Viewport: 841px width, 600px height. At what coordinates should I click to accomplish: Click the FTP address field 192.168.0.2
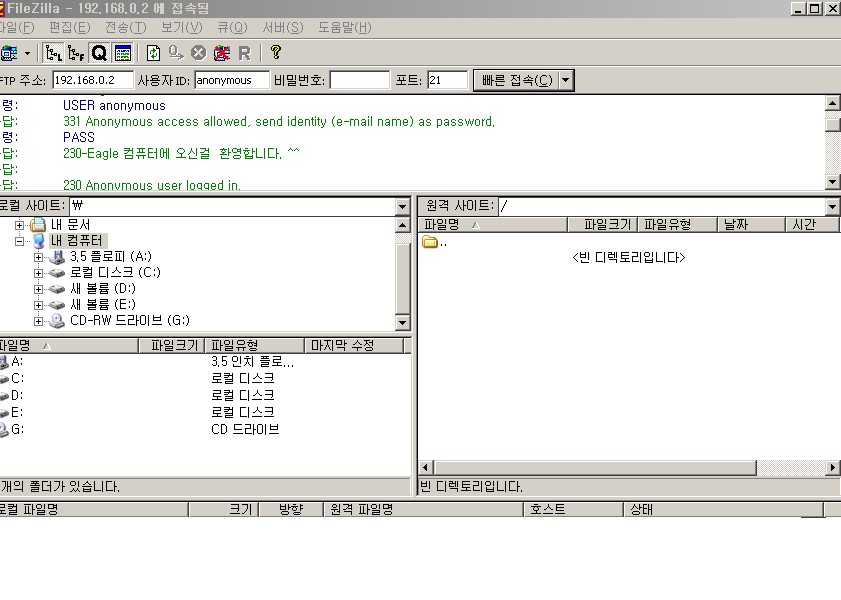tap(93, 80)
